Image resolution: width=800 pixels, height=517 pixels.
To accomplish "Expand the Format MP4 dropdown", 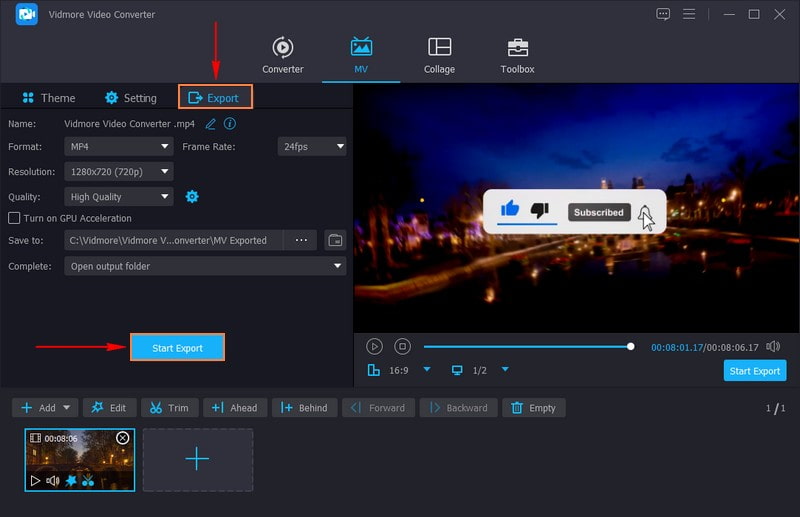I will (119, 146).
